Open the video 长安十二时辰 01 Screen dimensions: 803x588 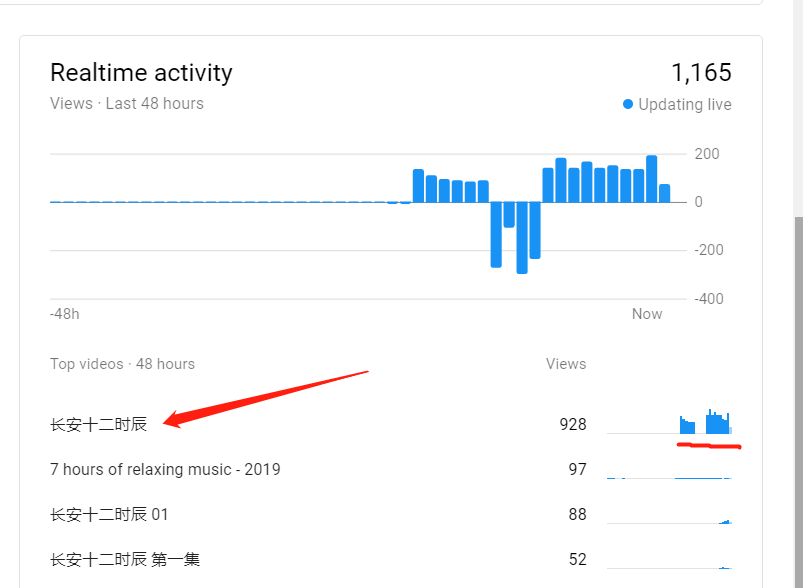tap(109, 514)
